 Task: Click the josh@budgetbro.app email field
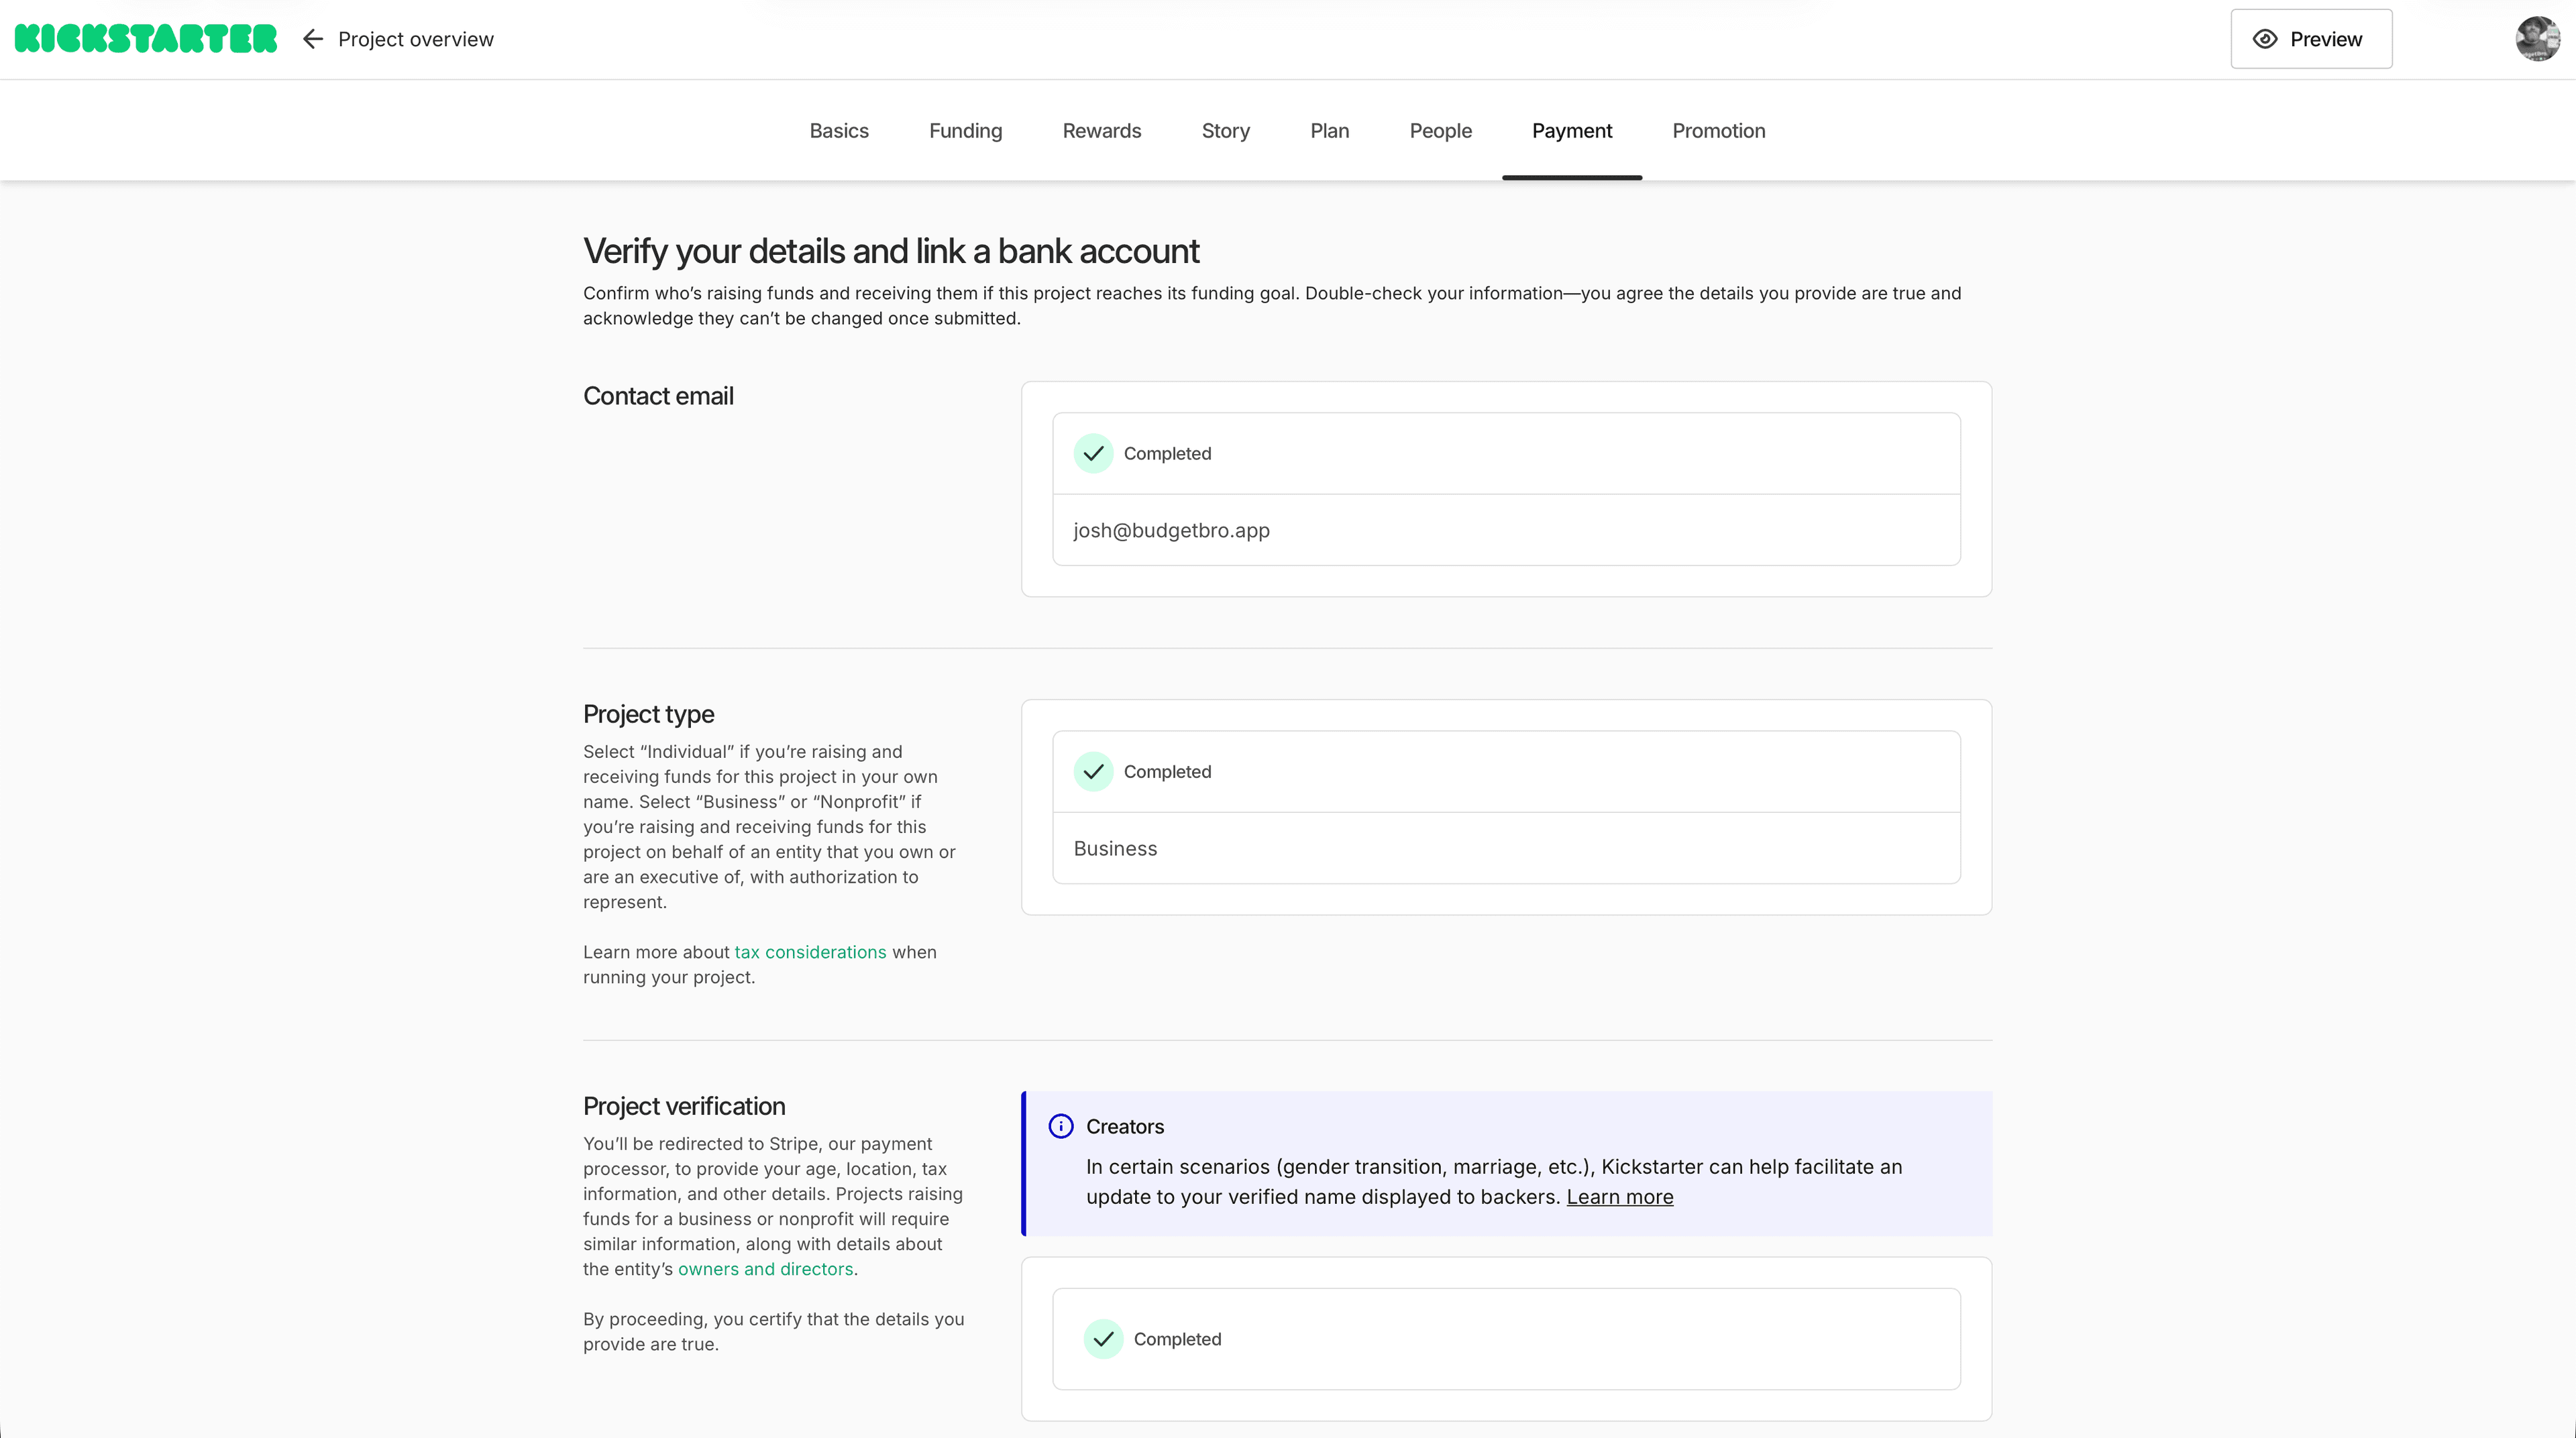point(1505,530)
